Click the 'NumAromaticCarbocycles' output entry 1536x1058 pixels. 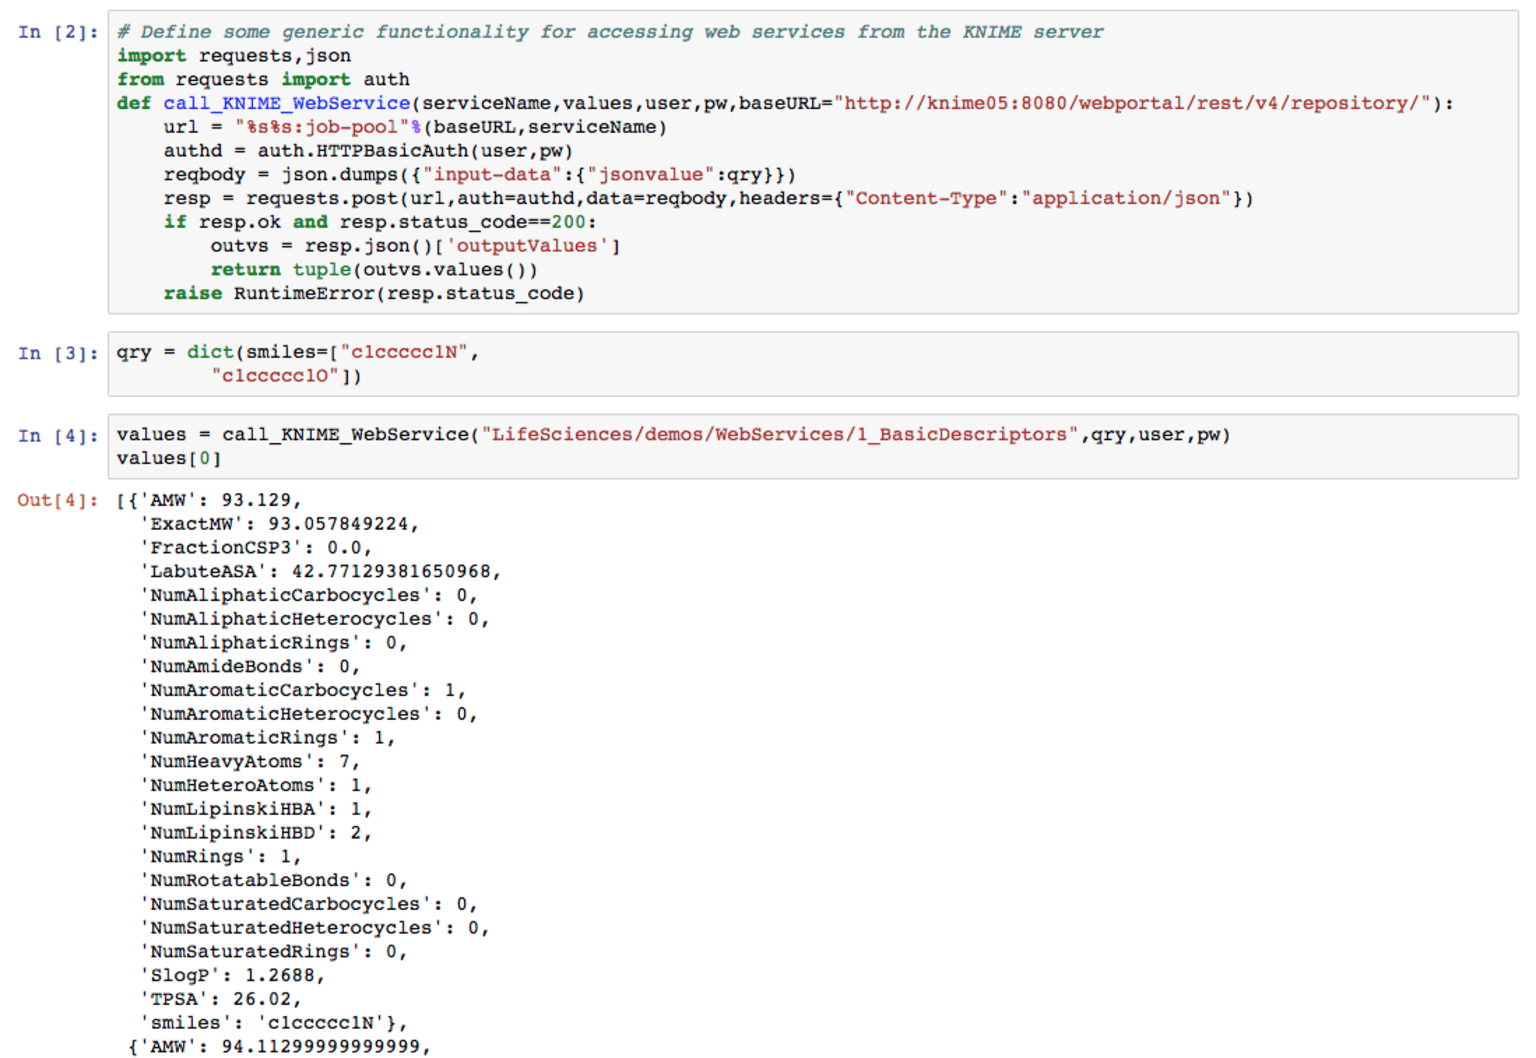303,691
